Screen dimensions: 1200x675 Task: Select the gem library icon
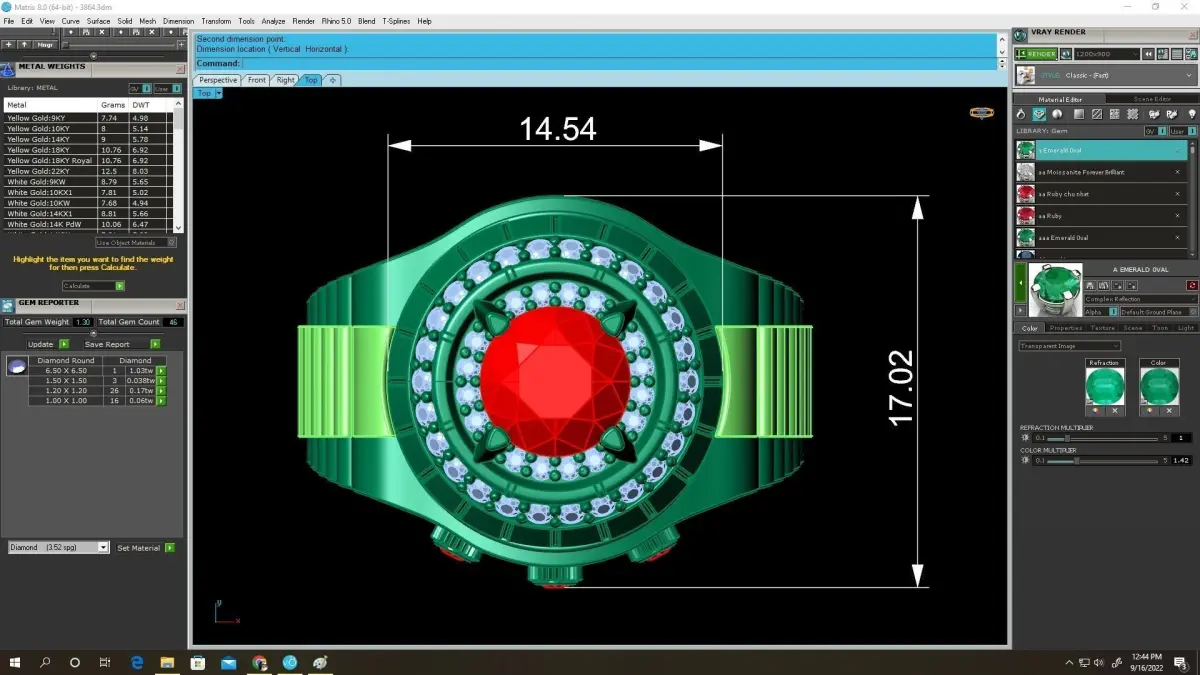(x=1039, y=114)
